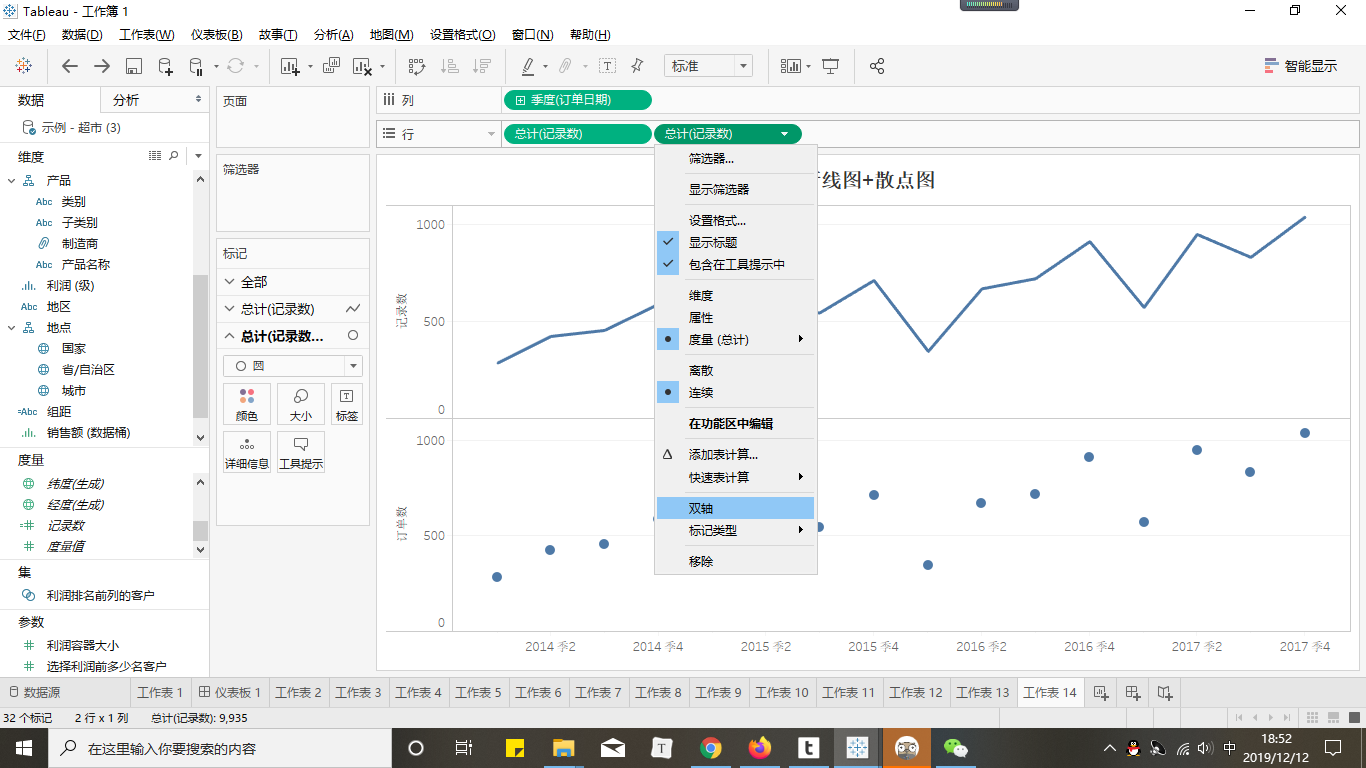Image resolution: width=1366 pixels, height=768 pixels.
Task: Pause automatic updates using the toolbar icon
Action: coord(196,66)
